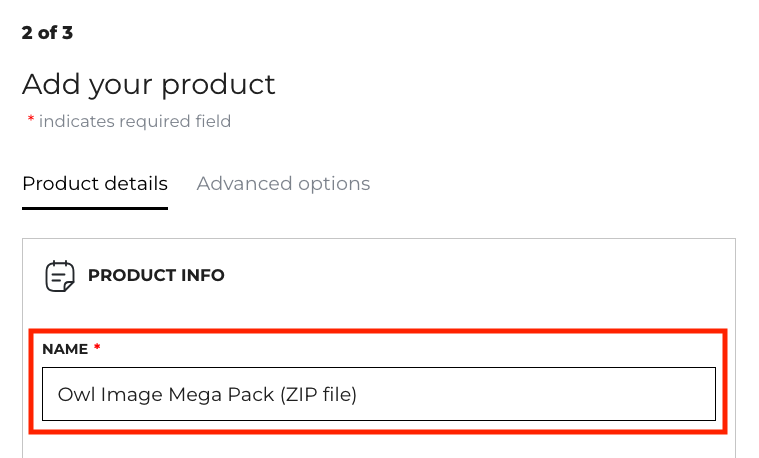Image resolution: width=759 pixels, height=458 pixels.
Task: Switch to the Advanced options tab
Action: tap(283, 184)
